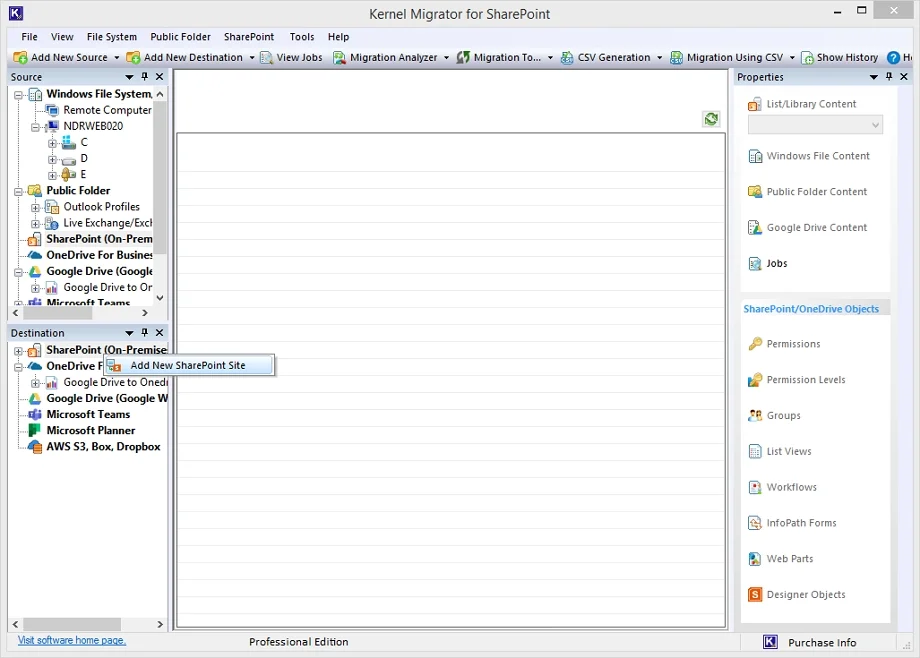This screenshot has width=920, height=658.
Task: Click the Workflows icon
Action: coord(755,487)
